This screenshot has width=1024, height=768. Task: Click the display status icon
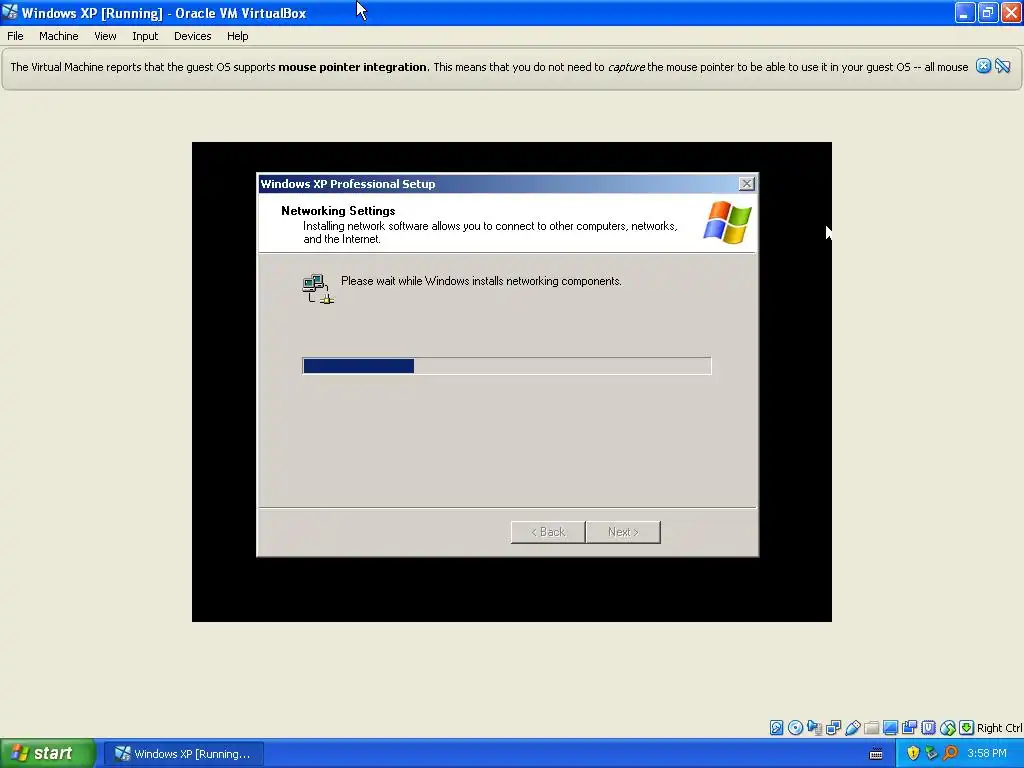click(x=890, y=728)
